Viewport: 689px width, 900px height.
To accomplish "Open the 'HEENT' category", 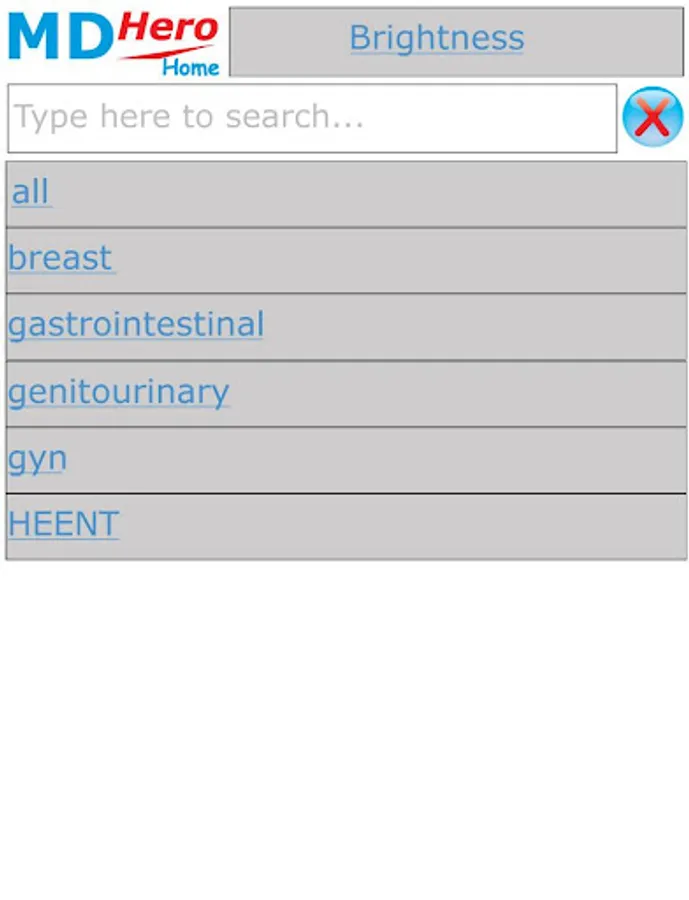I will pyautogui.click(x=346, y=527).
